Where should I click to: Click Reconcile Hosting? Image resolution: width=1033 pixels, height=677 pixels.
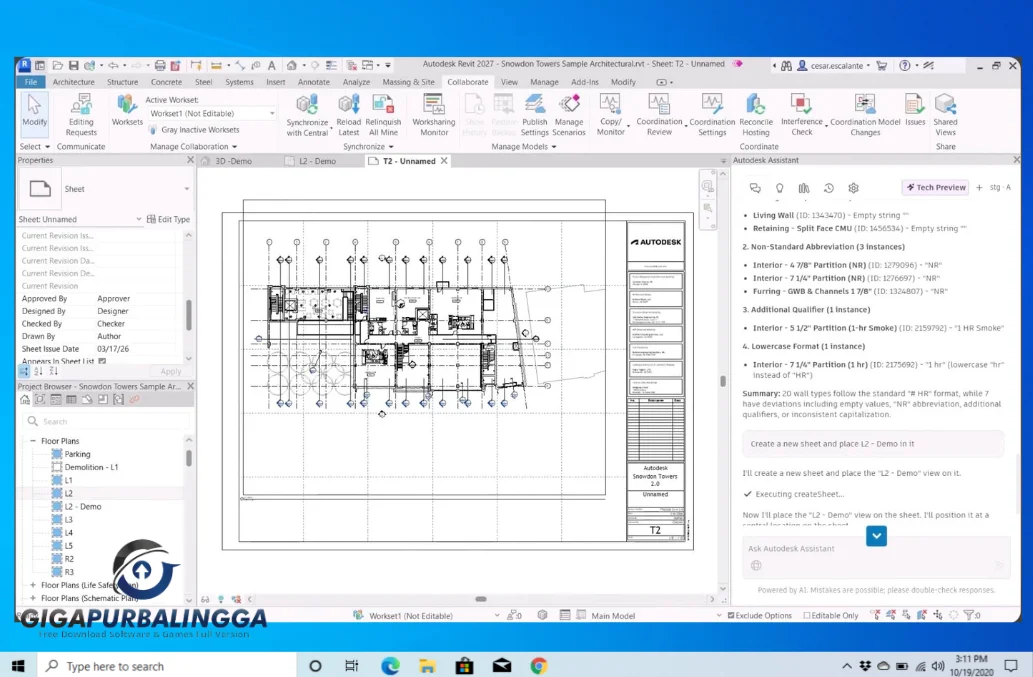[x=756, y=115]
